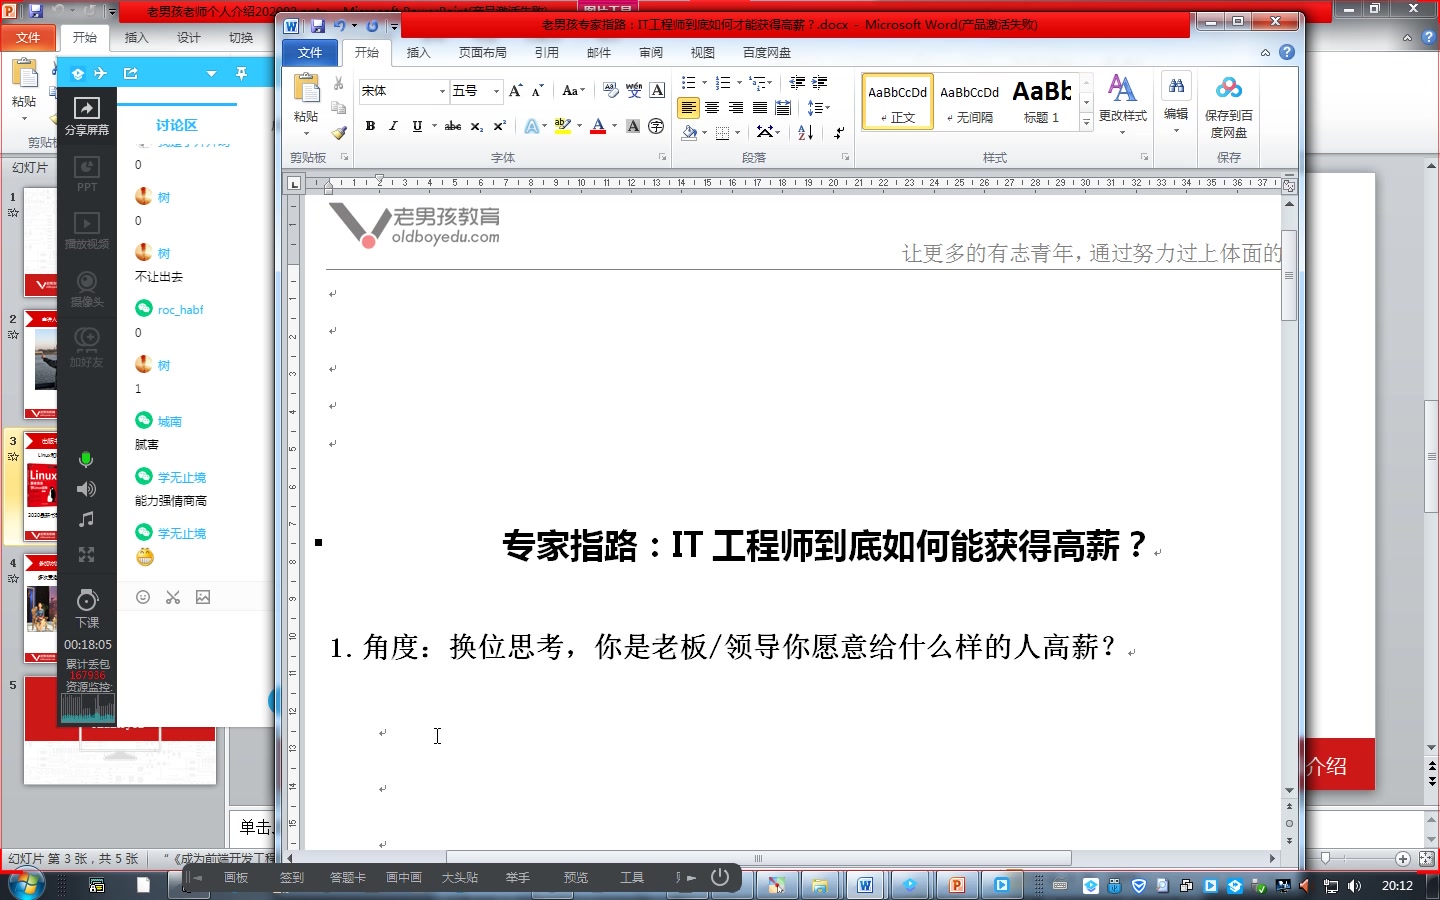
Task: Apply the red font color swatch
Action: 597,126
